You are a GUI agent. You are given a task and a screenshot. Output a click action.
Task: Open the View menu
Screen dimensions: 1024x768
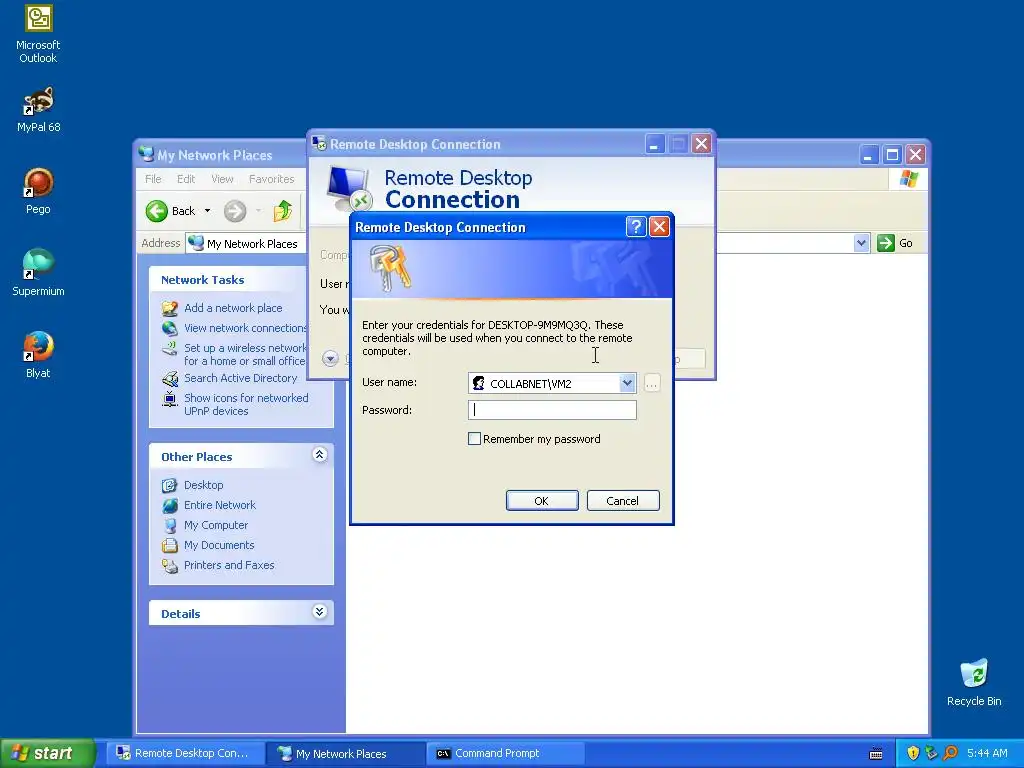click(x=222, y=179)
